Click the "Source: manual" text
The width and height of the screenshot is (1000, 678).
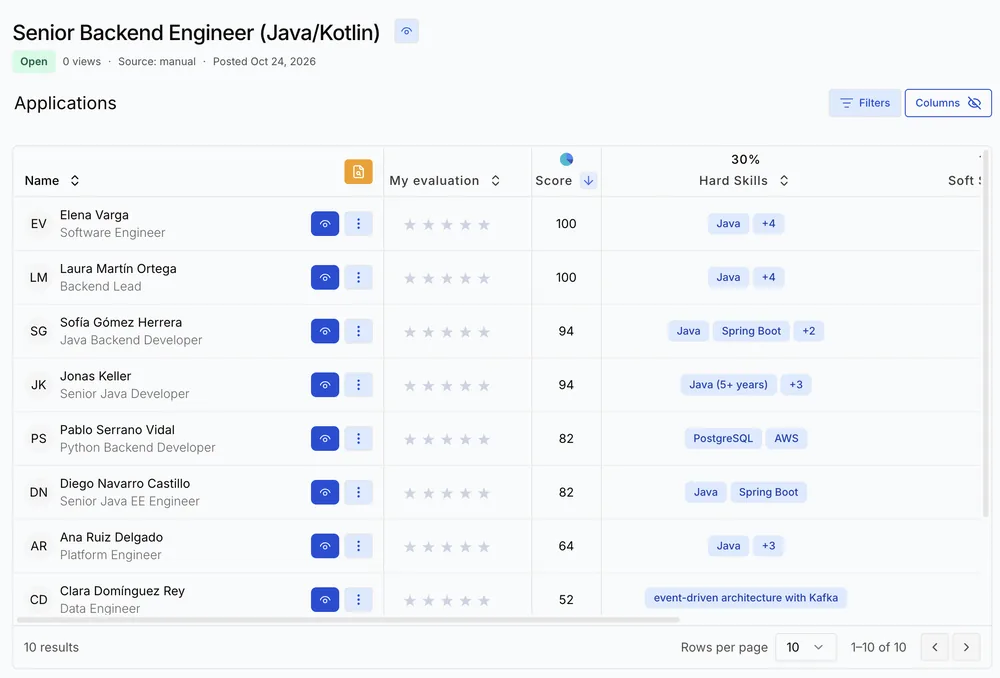click(157, 61)
